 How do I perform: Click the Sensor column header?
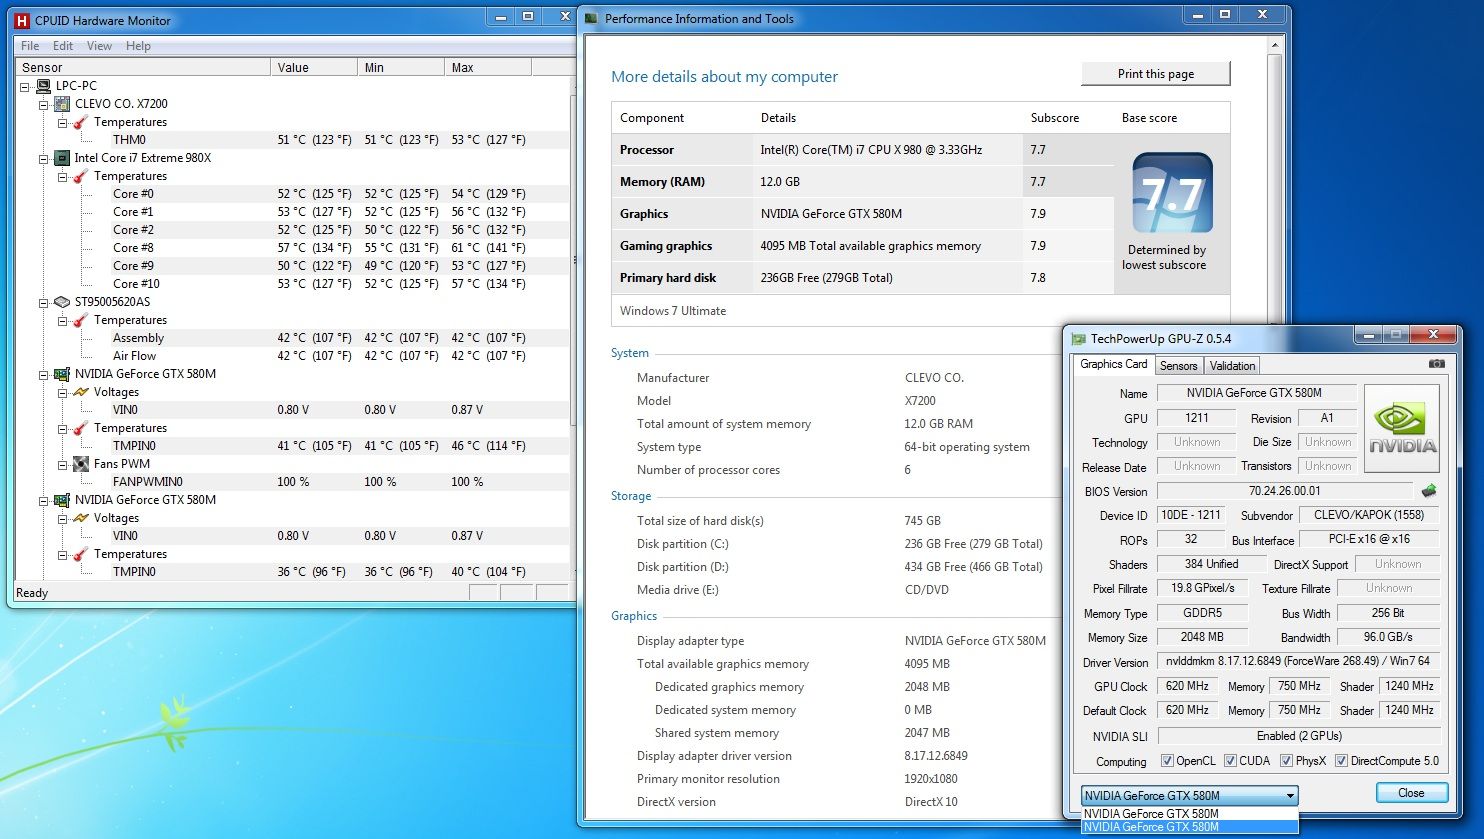(x=144, y=67)
